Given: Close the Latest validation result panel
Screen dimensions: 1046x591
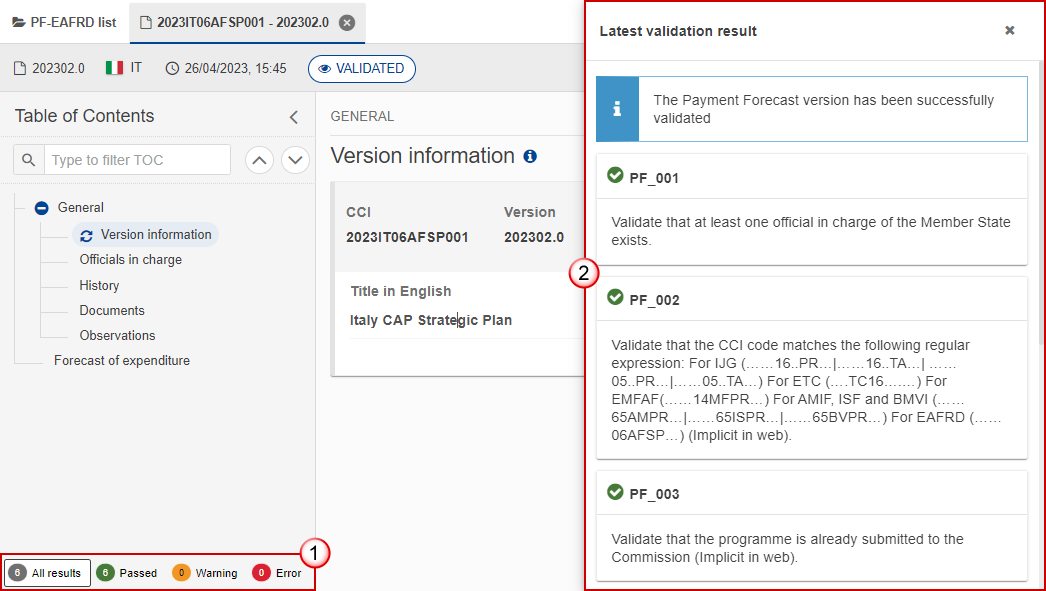Looking at the screenshot, I should click(1010, 31).
